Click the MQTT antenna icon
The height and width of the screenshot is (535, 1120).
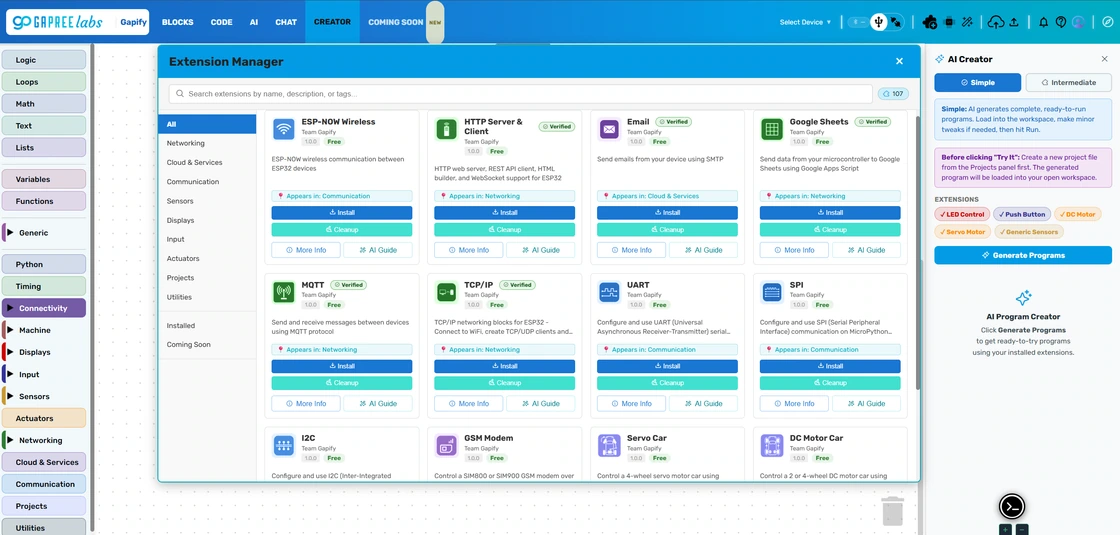coord(284,292)
